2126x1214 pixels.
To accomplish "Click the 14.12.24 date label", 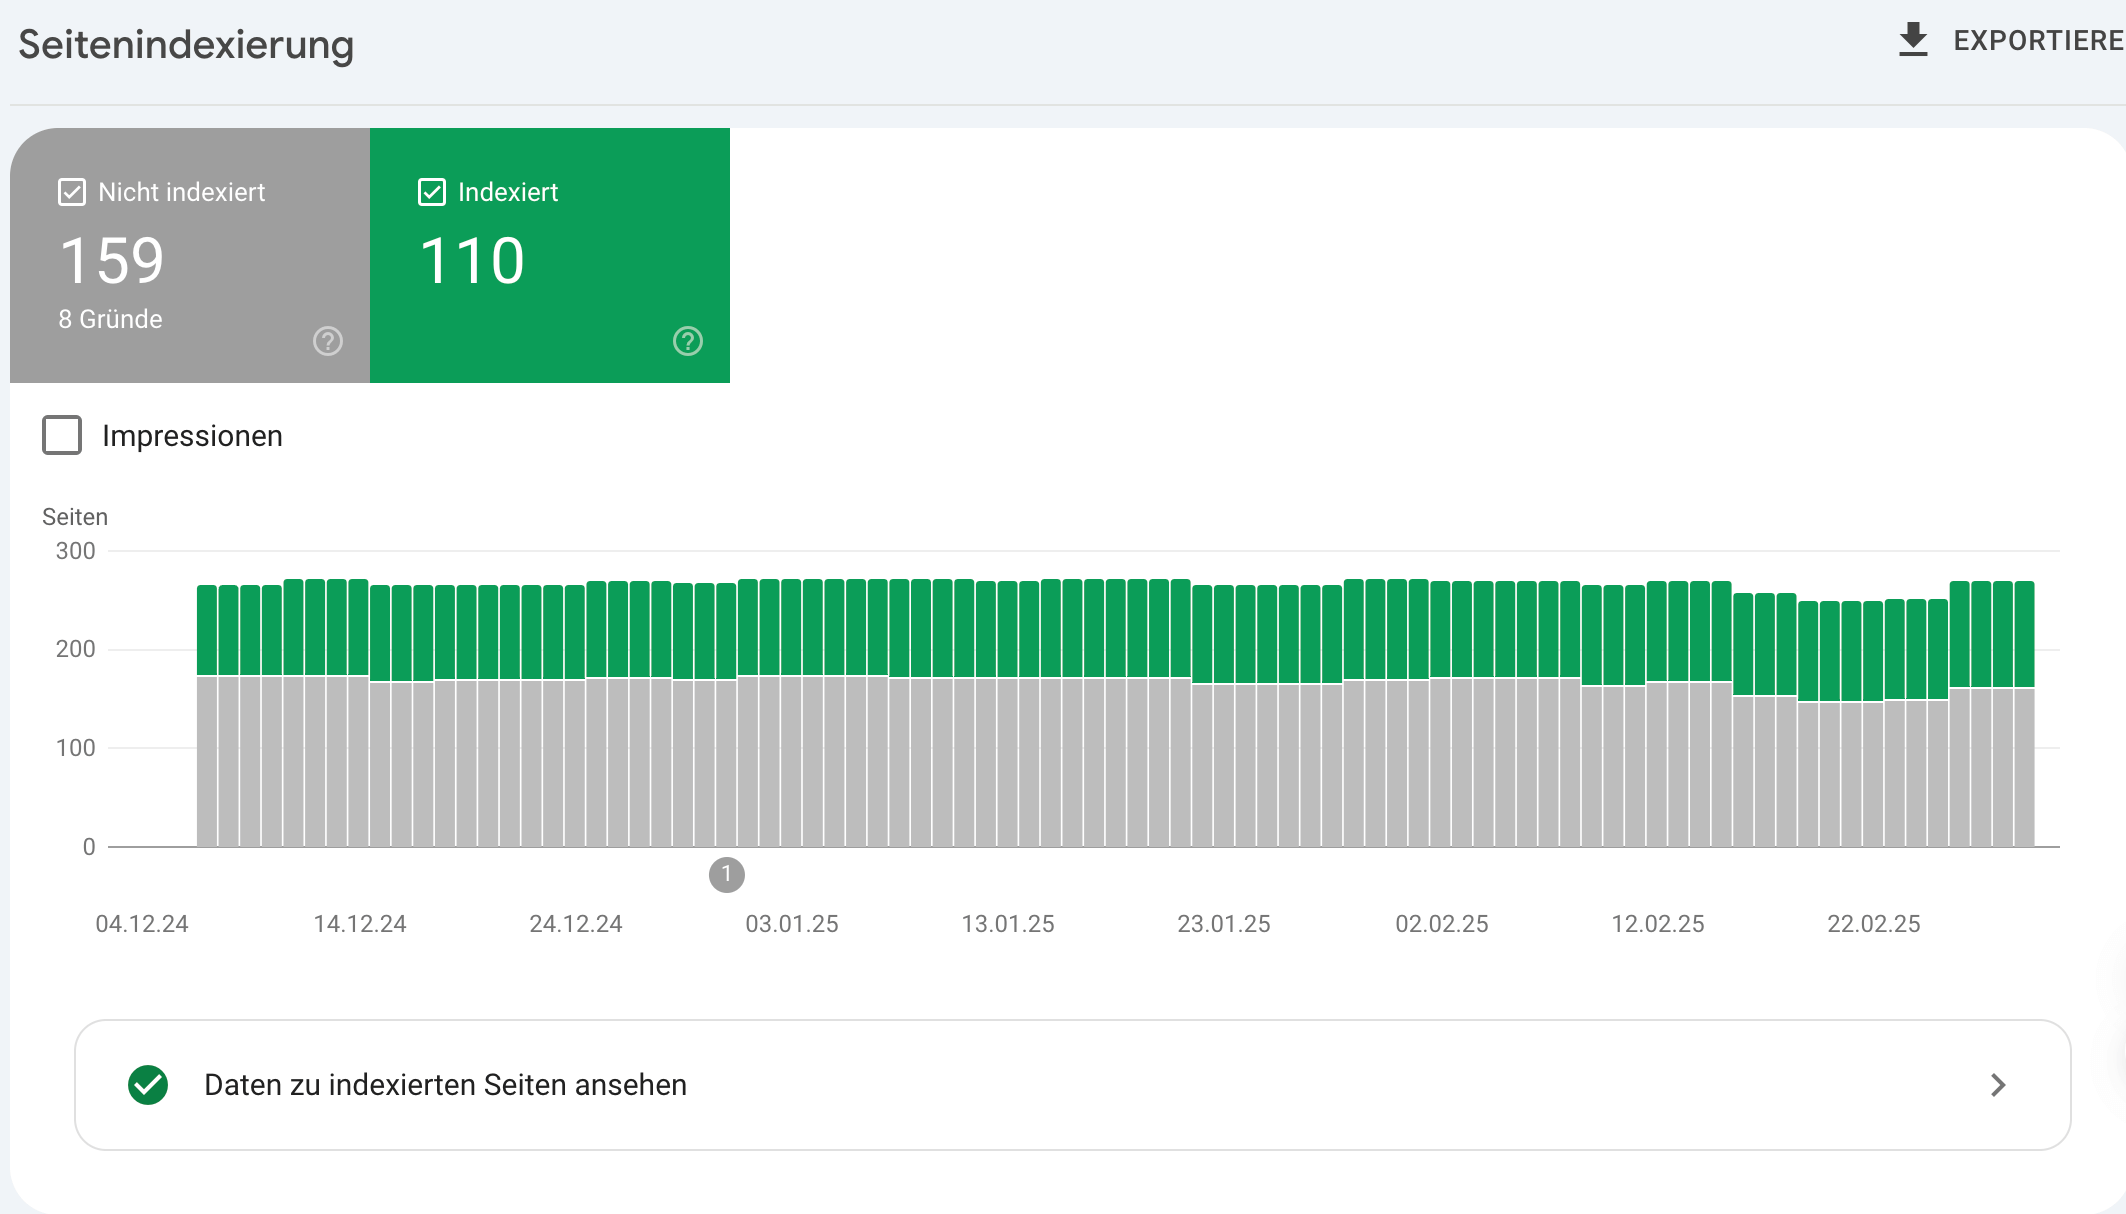I will tap(360, 924).
